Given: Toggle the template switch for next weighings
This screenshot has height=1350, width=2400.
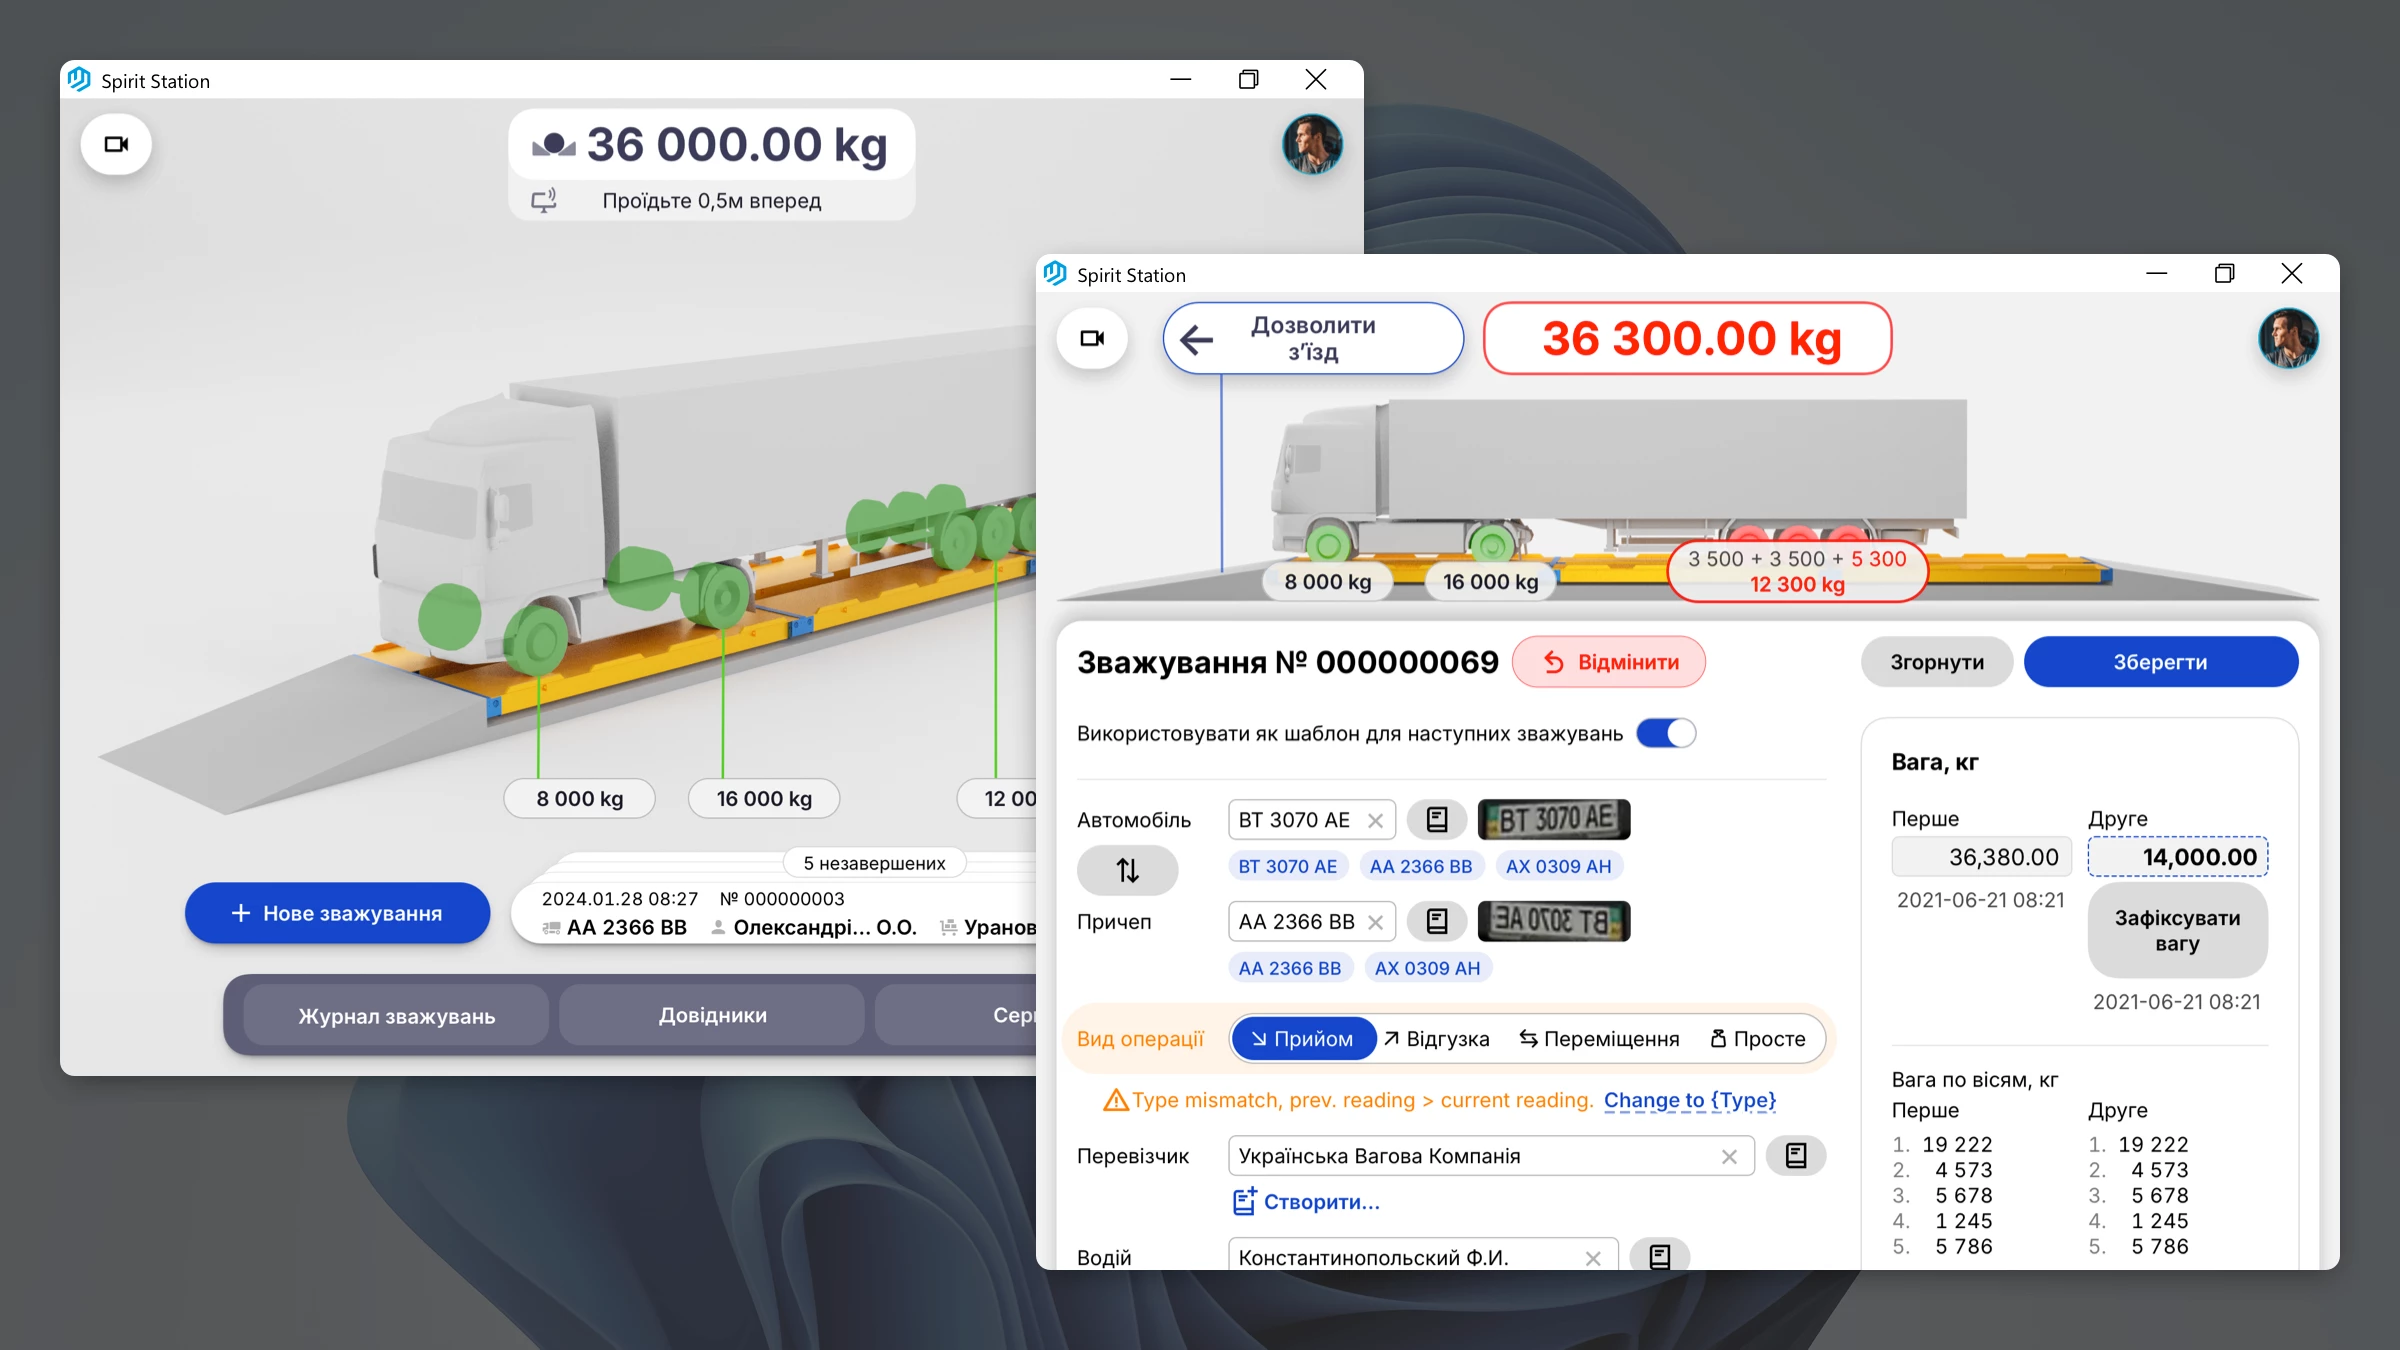Looking at the screenshot, I should coord(1666,733).
